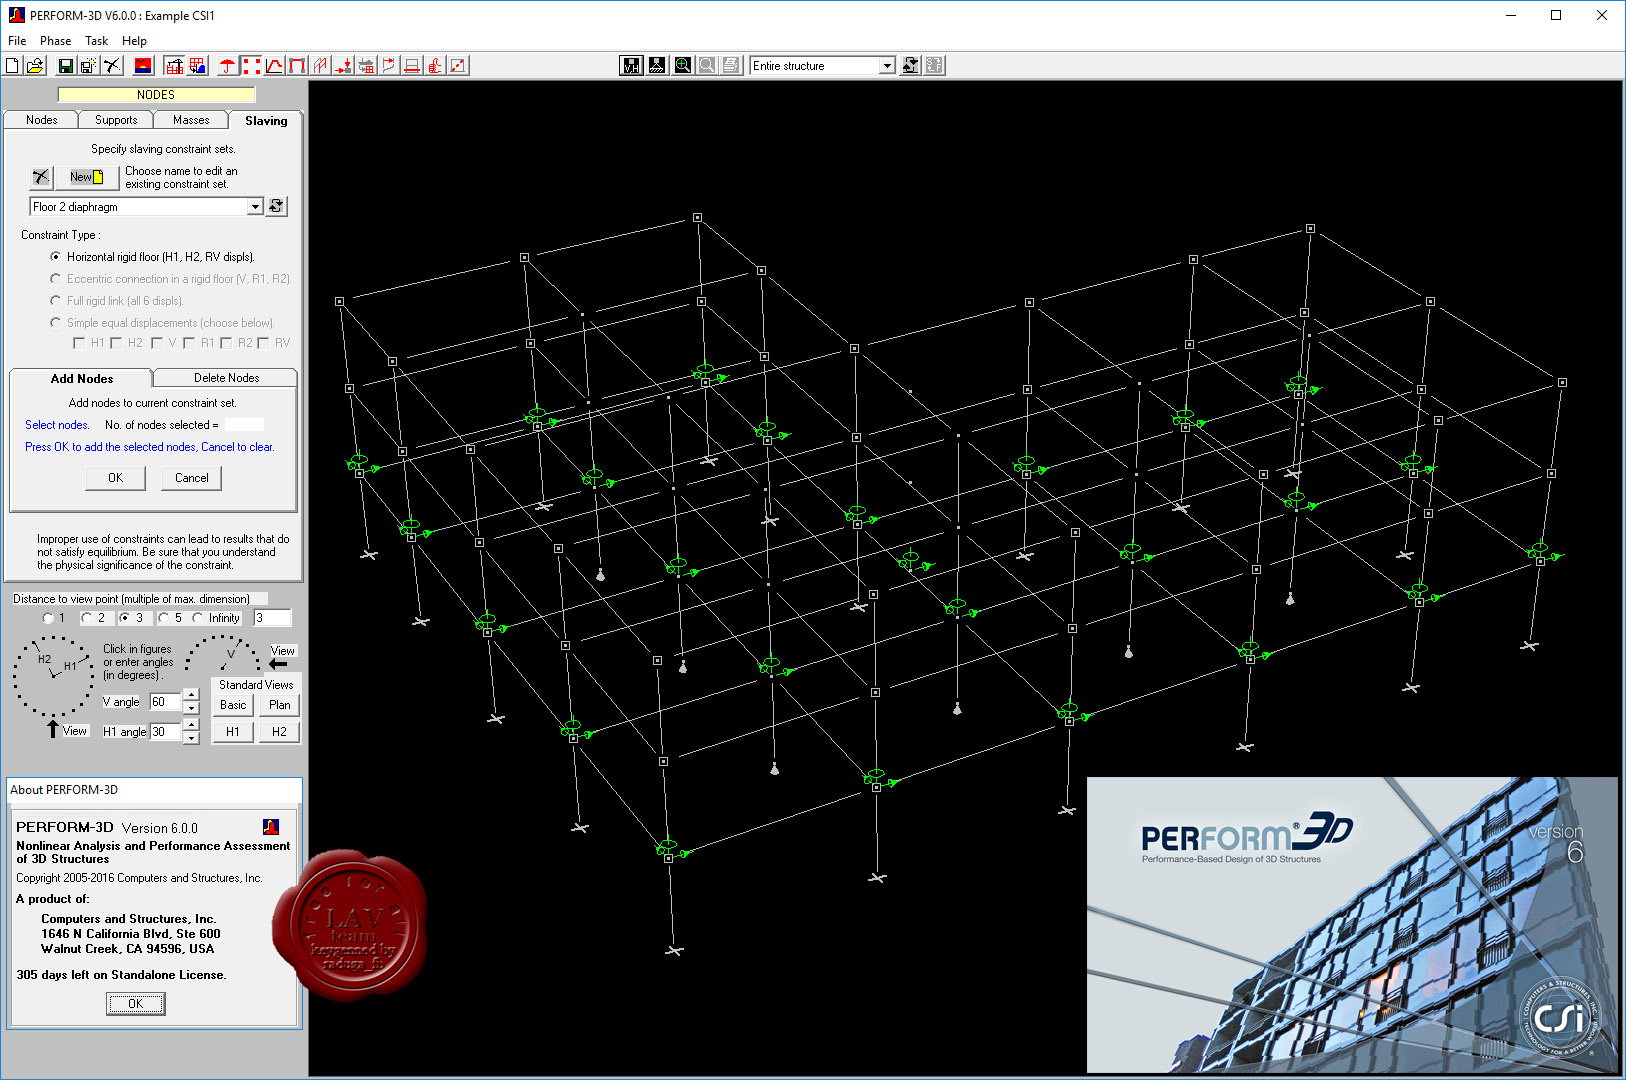
Task: Switch to the Delete Nodes tab
Action: pyautogui.click(x=226, y=378)
